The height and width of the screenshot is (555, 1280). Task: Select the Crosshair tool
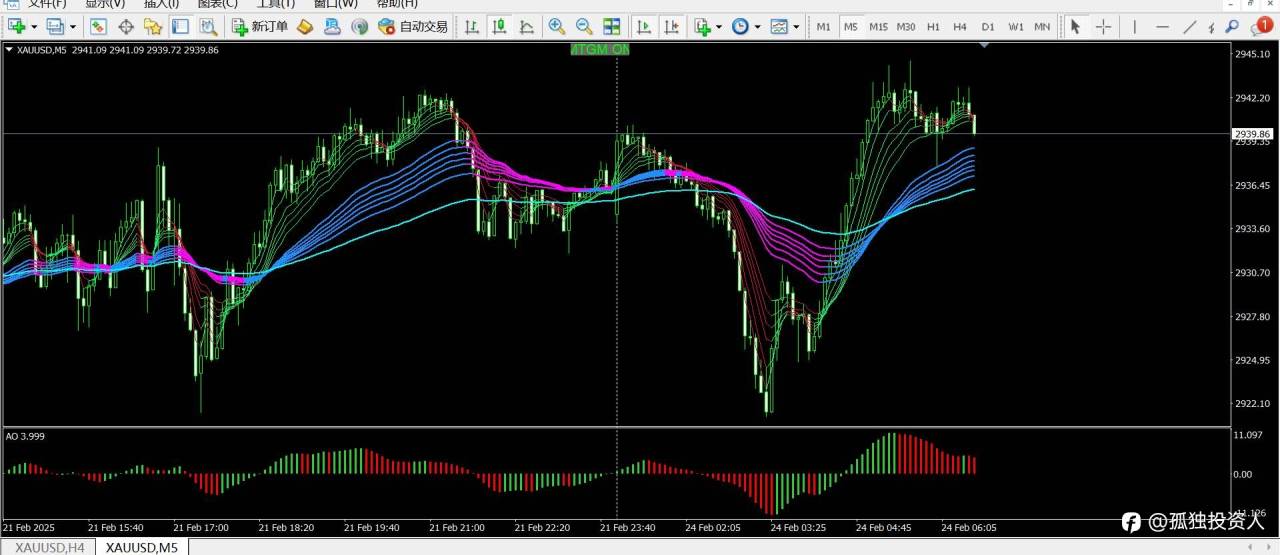click(x=1104, y=27)
